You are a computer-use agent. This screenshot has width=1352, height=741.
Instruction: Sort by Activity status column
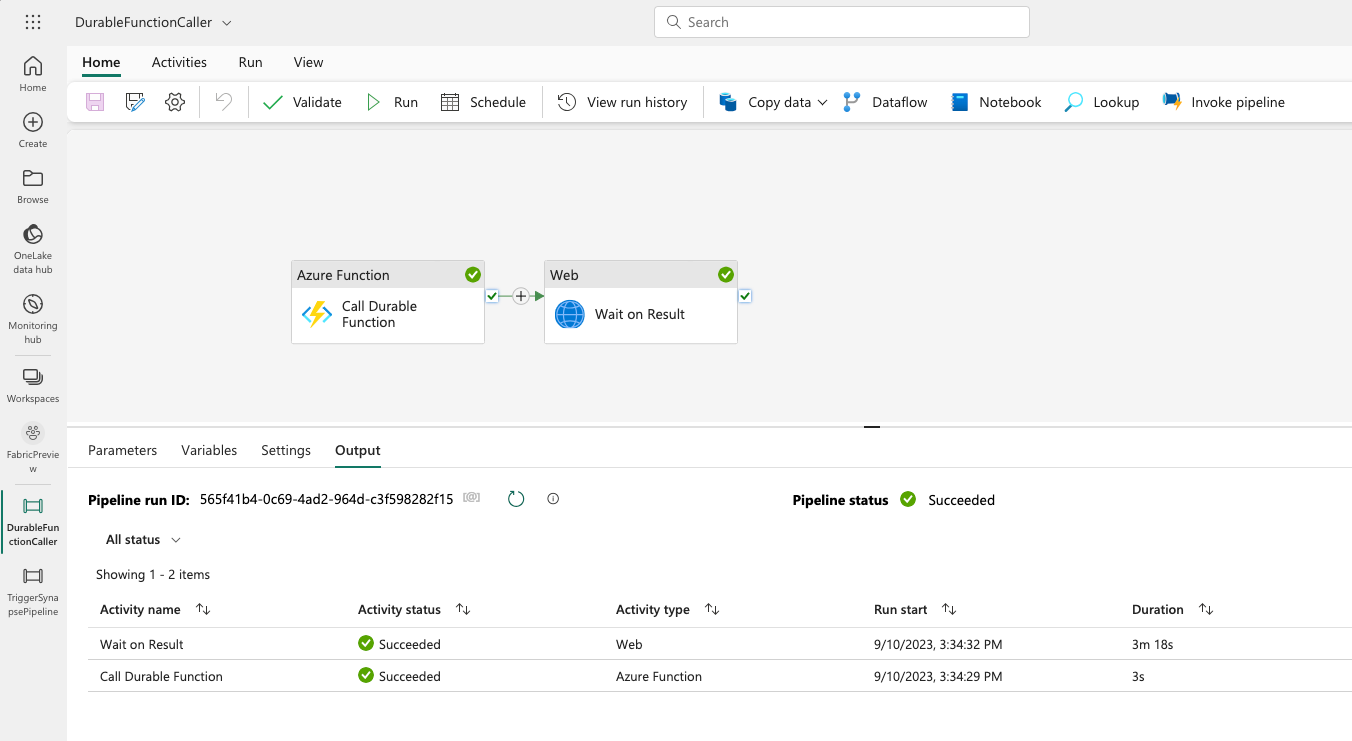click(x=463, y=609)
